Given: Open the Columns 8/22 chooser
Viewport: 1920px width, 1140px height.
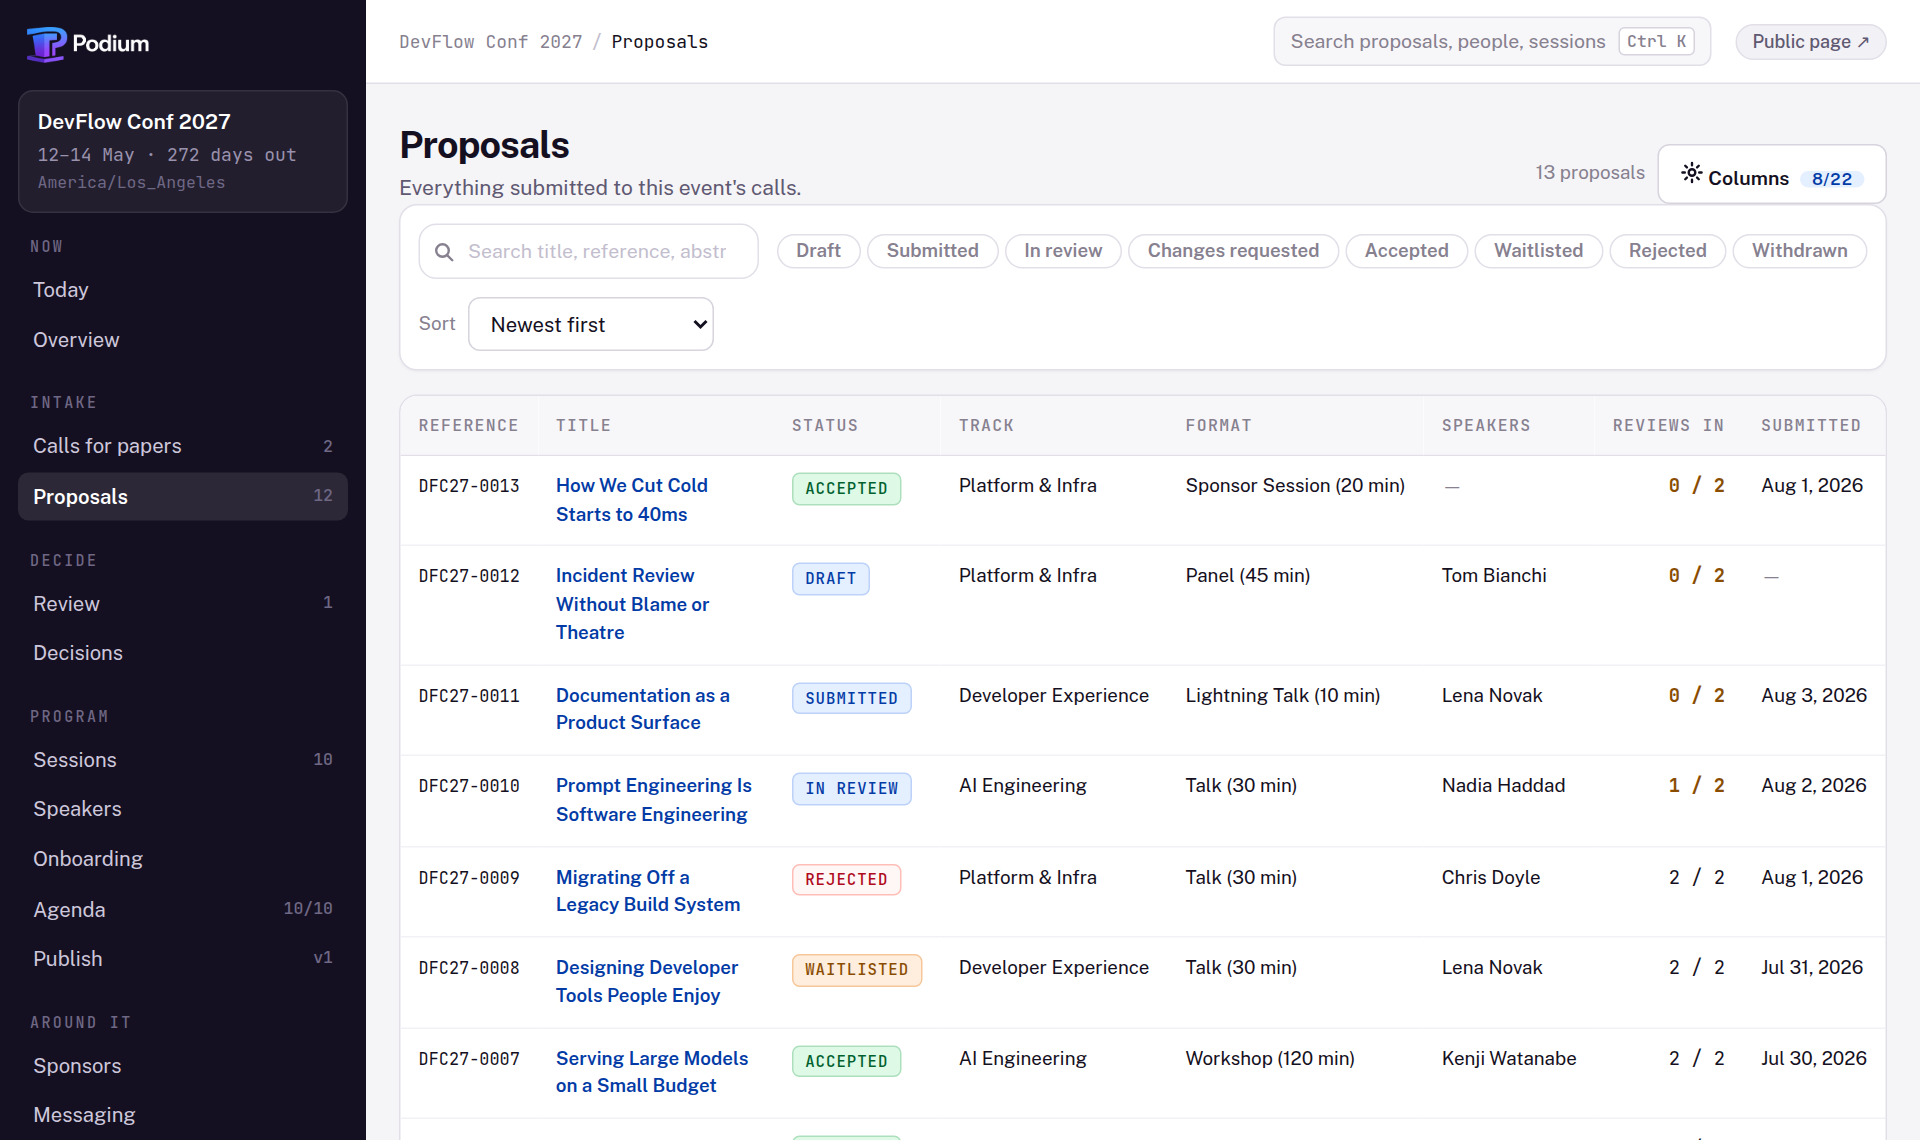Looking at the screenshot, I should coord(1771,175).
